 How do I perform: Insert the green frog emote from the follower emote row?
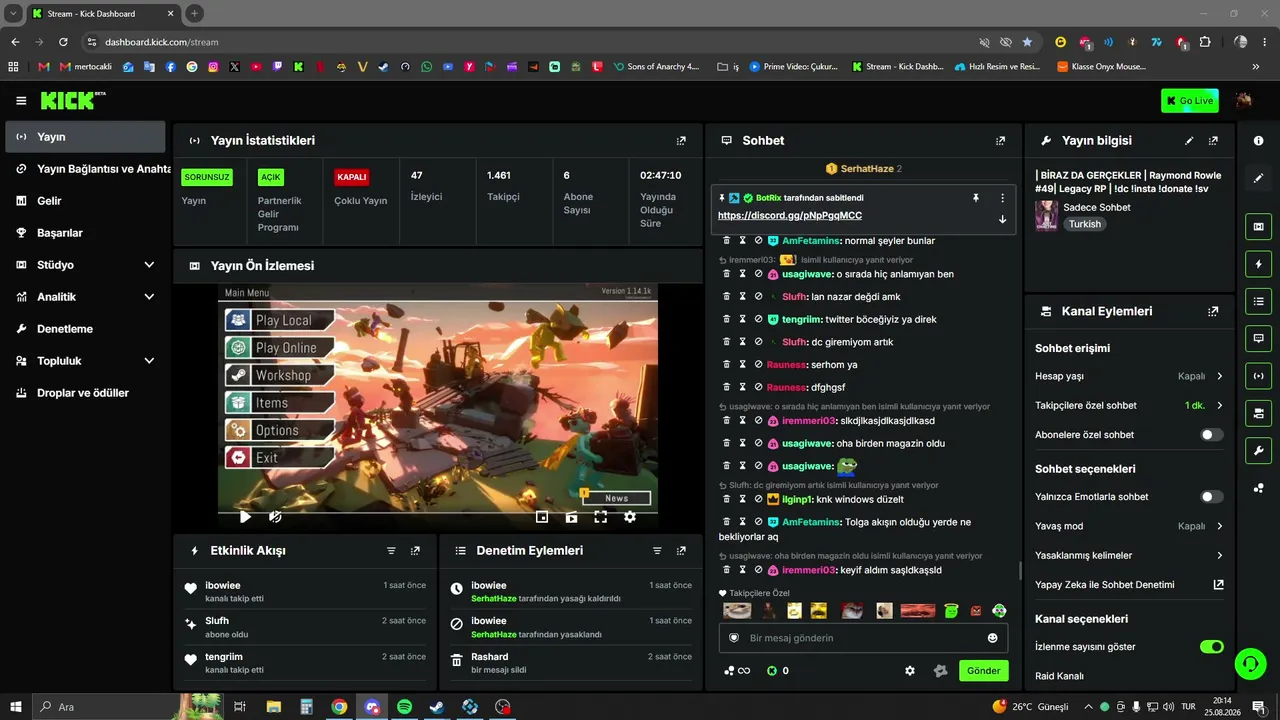point(951,611)
